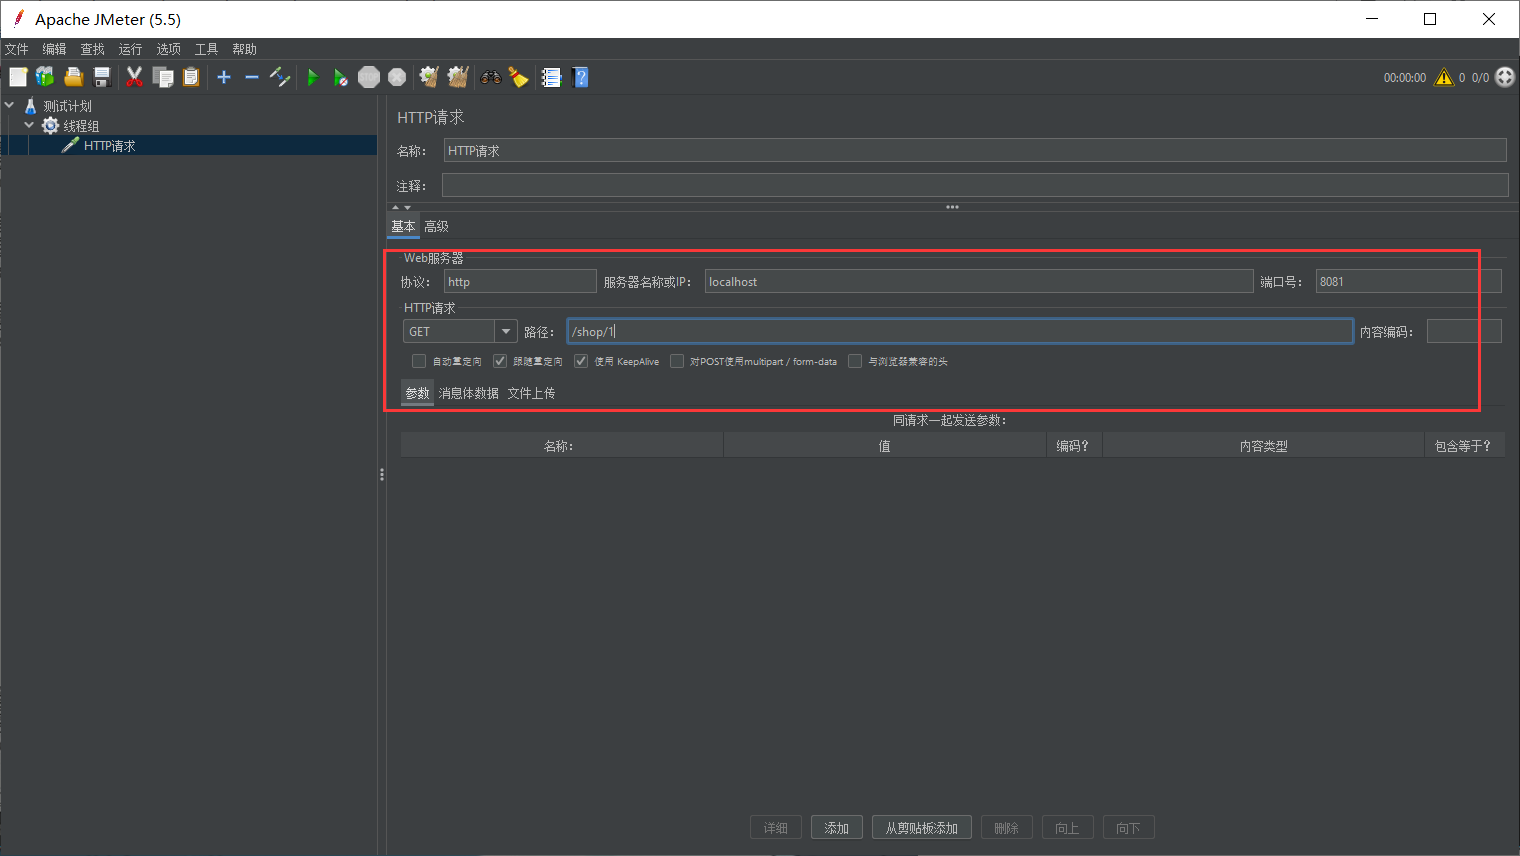
Task: Open search with binoculars icon
Action: pyautogui.click(x=491, y=77)
